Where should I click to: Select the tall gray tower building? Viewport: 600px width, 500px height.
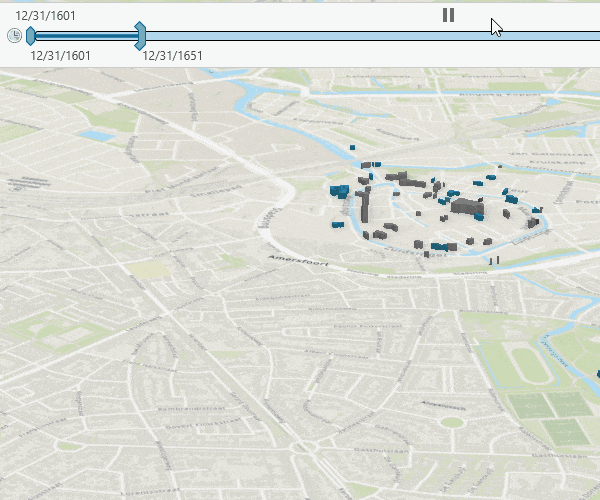tap(364, 207)
